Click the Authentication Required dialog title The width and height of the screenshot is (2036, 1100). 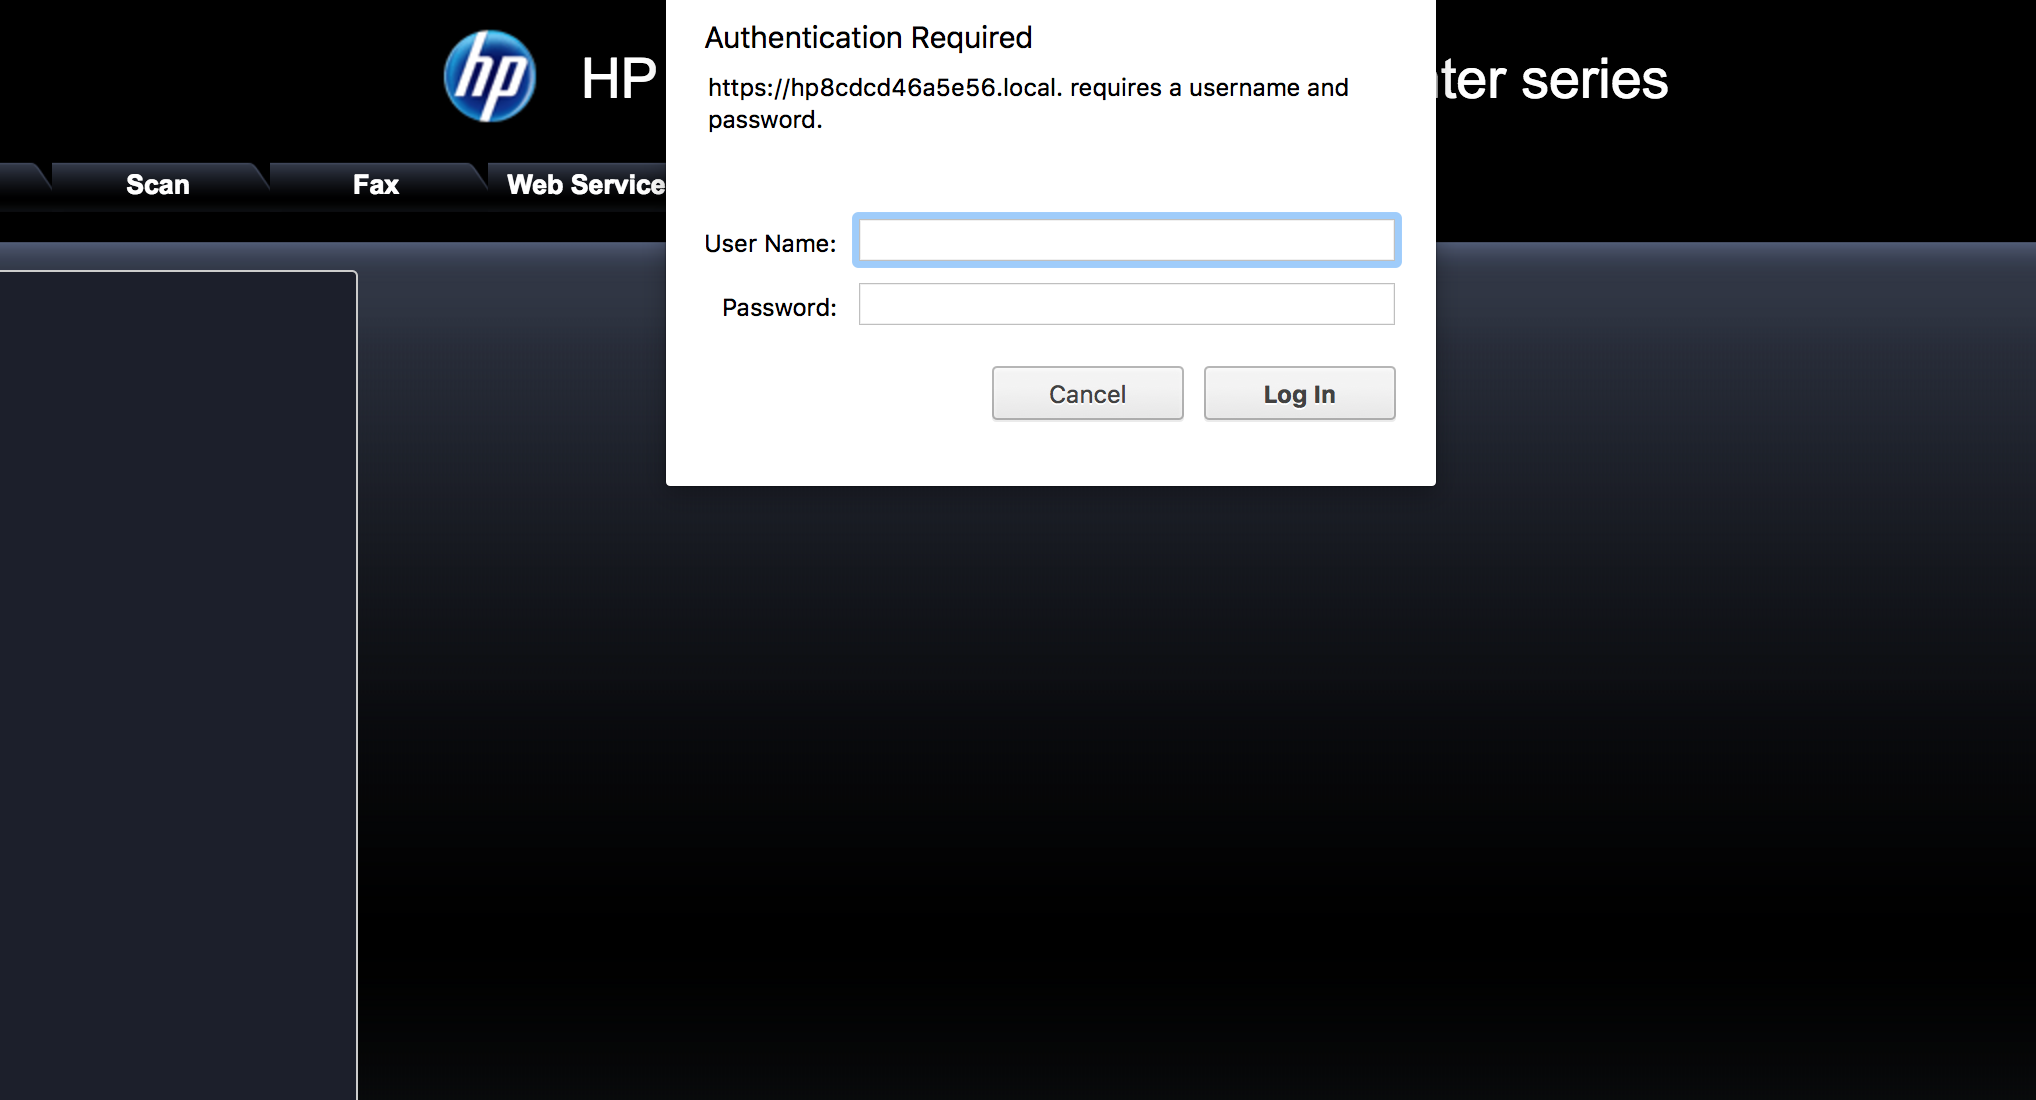tap(868, 38)
